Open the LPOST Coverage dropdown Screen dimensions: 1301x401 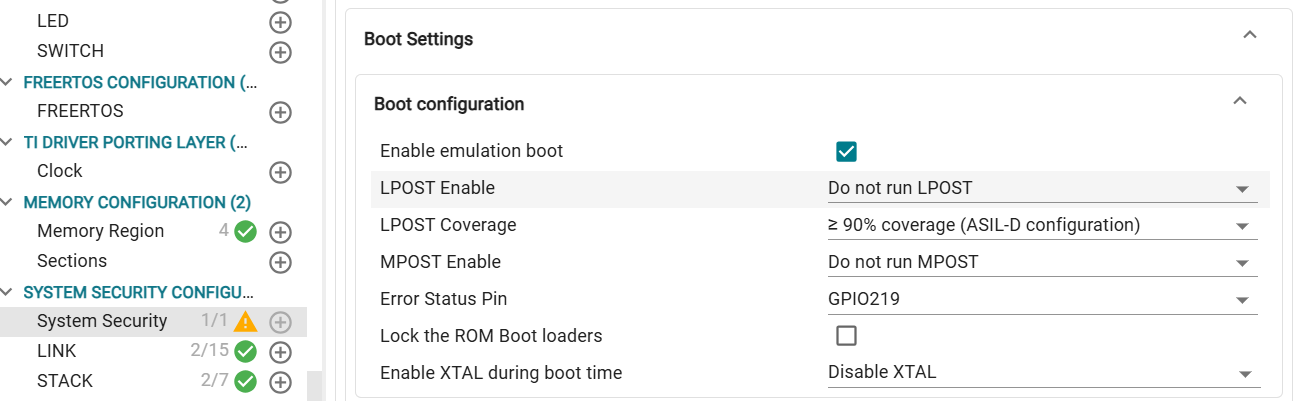tap(1042, 225)
